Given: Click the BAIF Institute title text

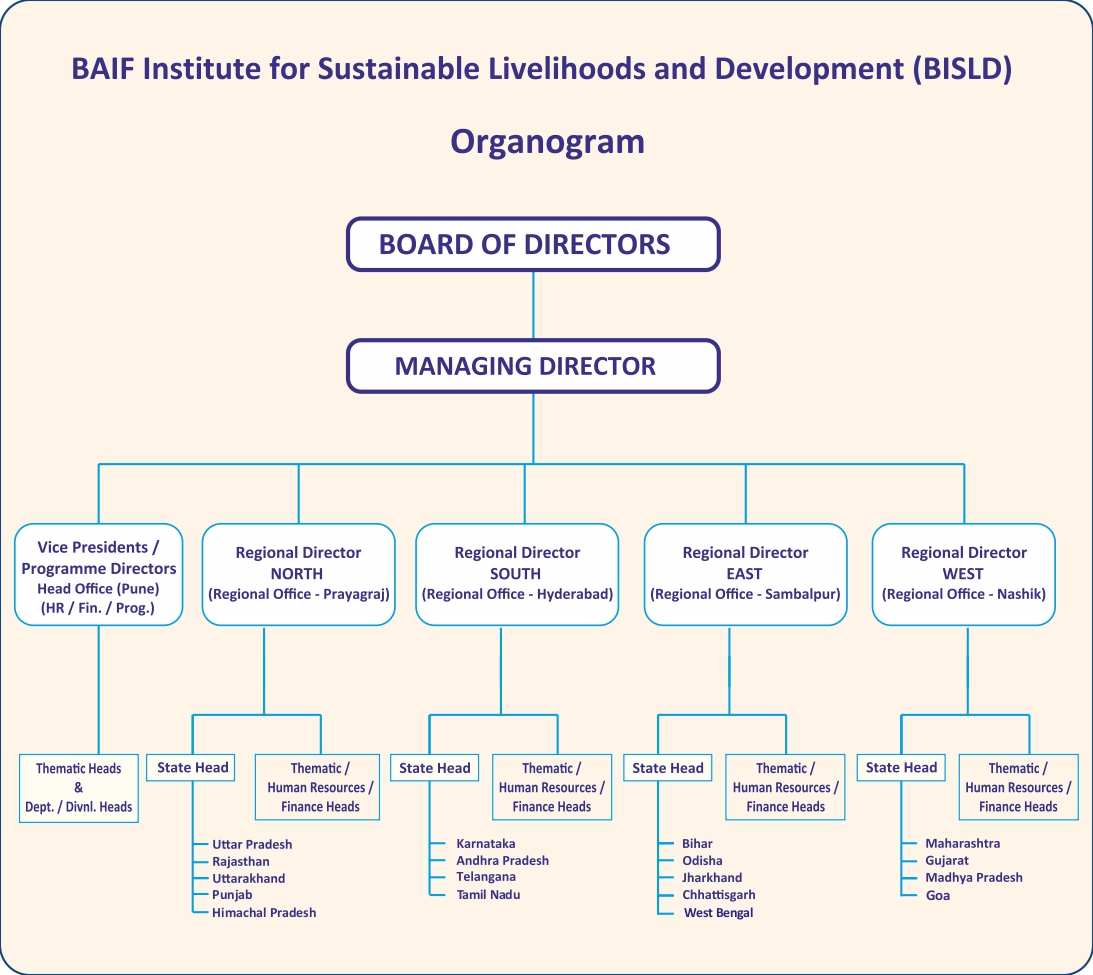Looking at the screenshot, I should (x=542, y=68).
